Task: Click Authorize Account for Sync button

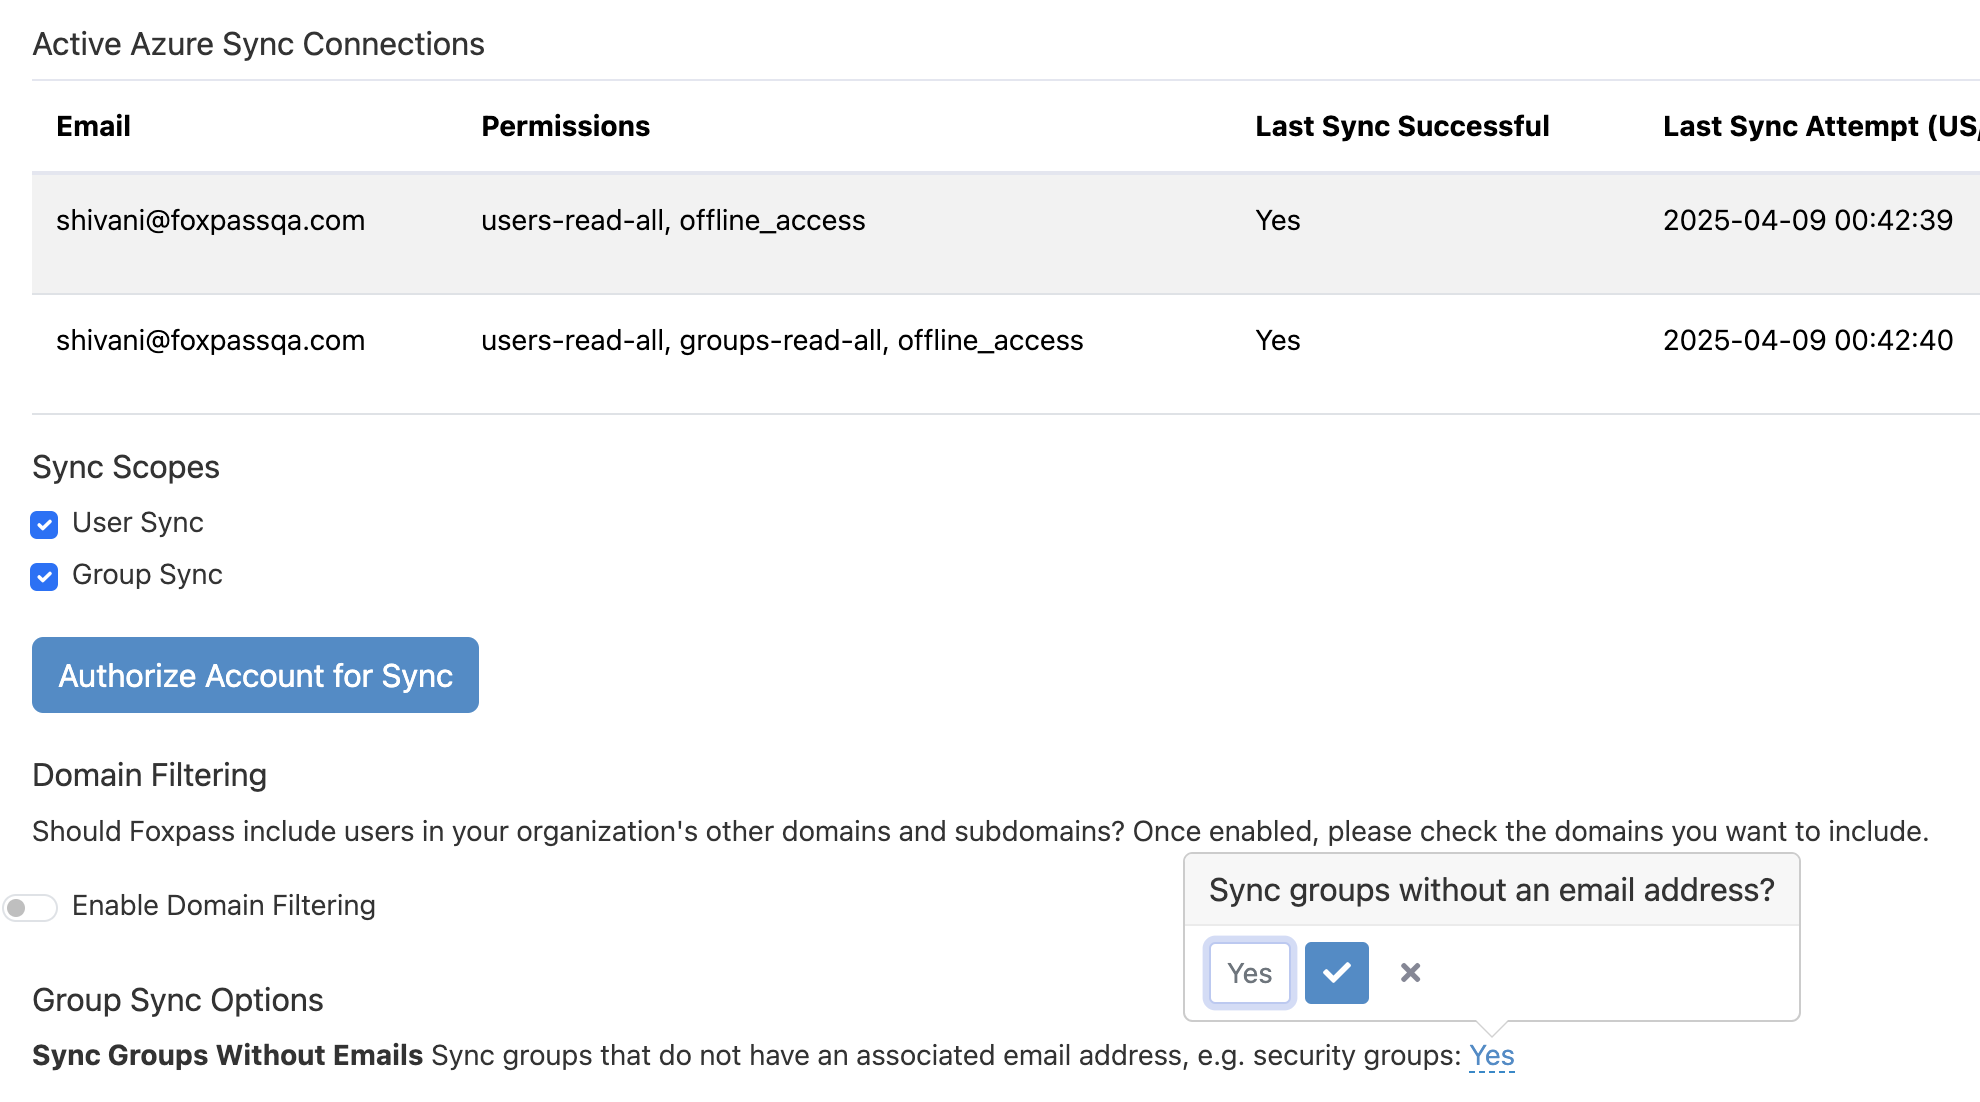Action: pos(255,675)
